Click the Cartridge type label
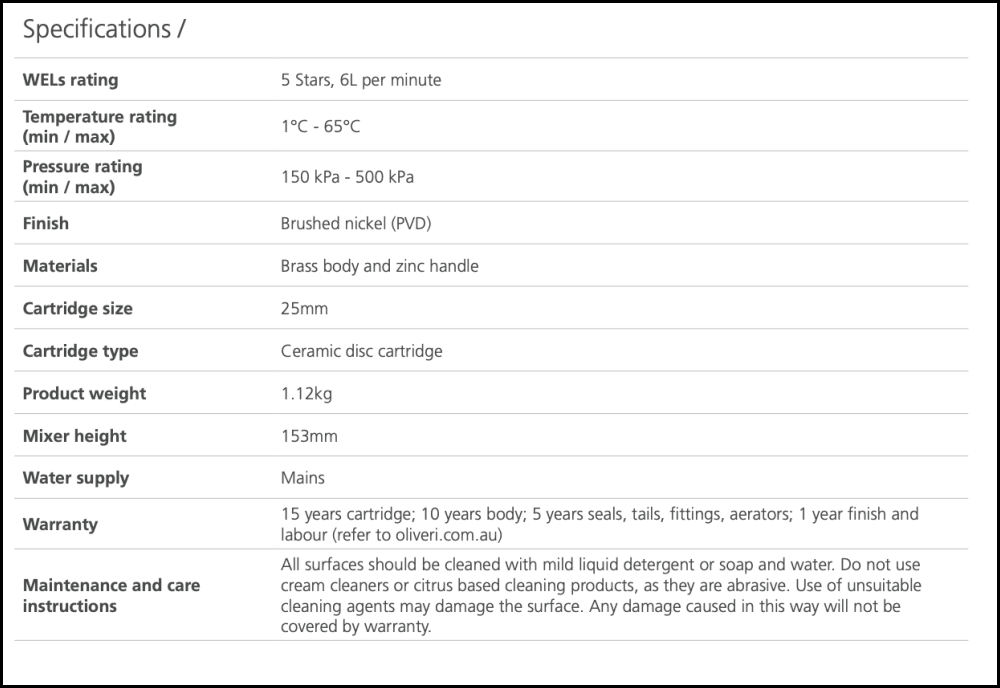1000x688 pixels. (x=80, y=351)
